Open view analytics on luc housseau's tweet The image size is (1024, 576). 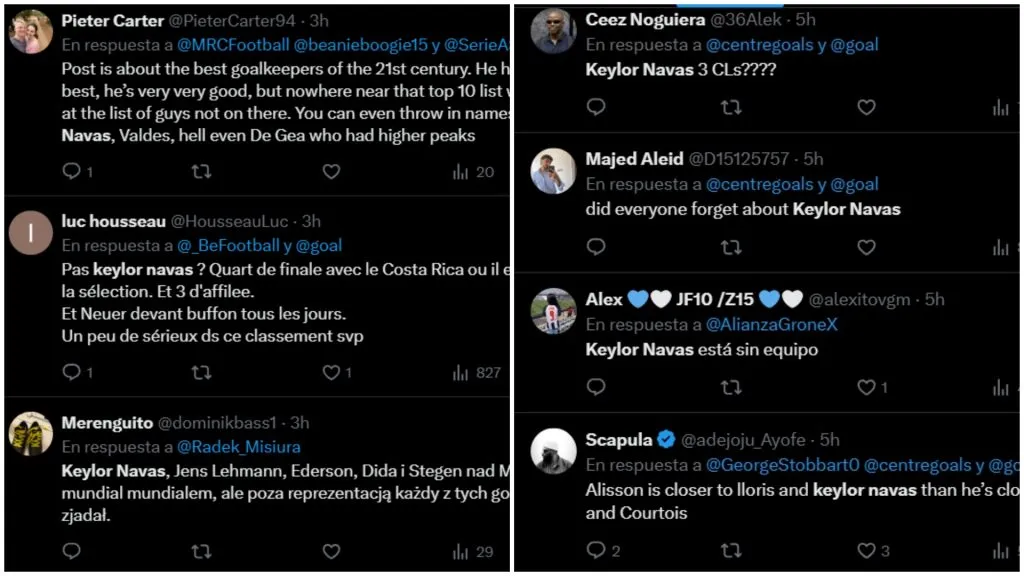click(459, 372)
